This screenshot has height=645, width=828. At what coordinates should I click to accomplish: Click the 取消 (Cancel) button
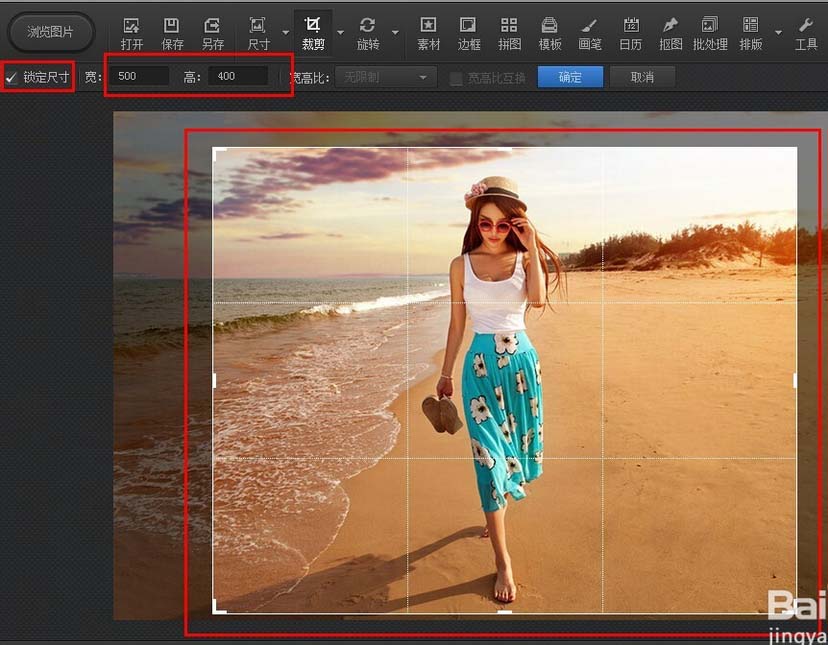[x=642, y=77]
